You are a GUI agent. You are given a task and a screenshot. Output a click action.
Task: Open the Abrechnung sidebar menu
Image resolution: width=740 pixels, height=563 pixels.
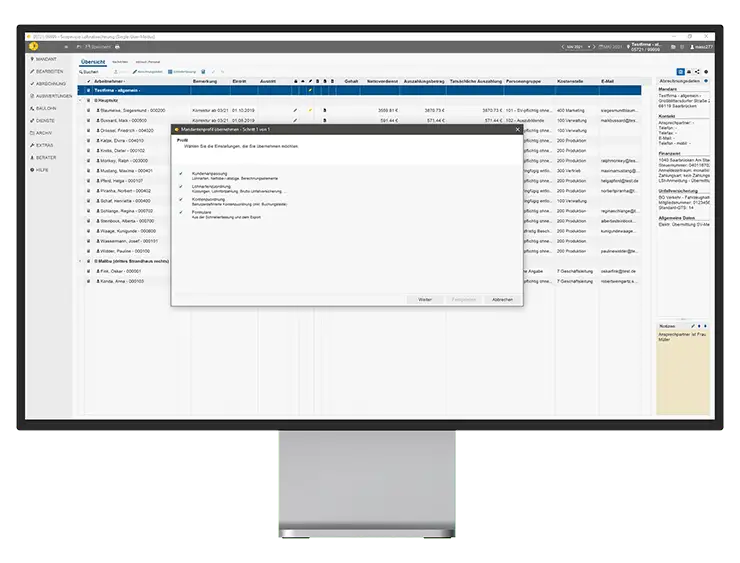[46, 83]
